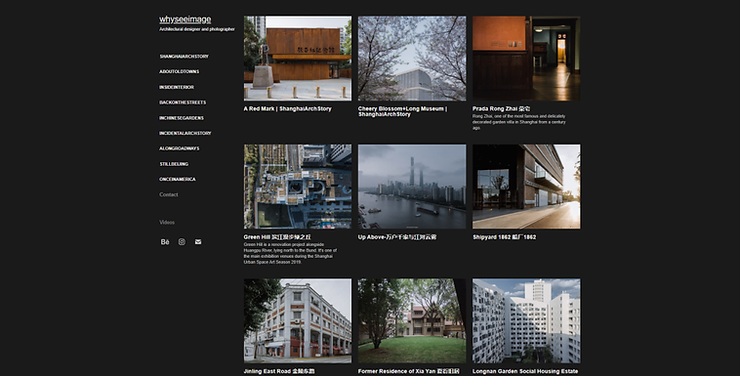Image resolution: width=740 pixels, height=376 pixels.
Task: Click 'A Red Mark | ShanghaiArchStory' title
Action: tap(288, 109)
